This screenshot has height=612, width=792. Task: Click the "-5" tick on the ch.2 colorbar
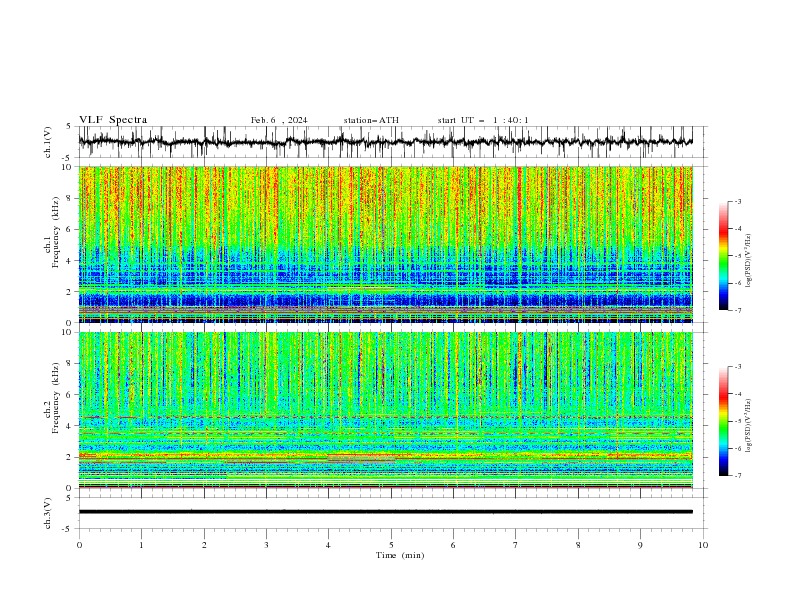click(x=737, y=421)
